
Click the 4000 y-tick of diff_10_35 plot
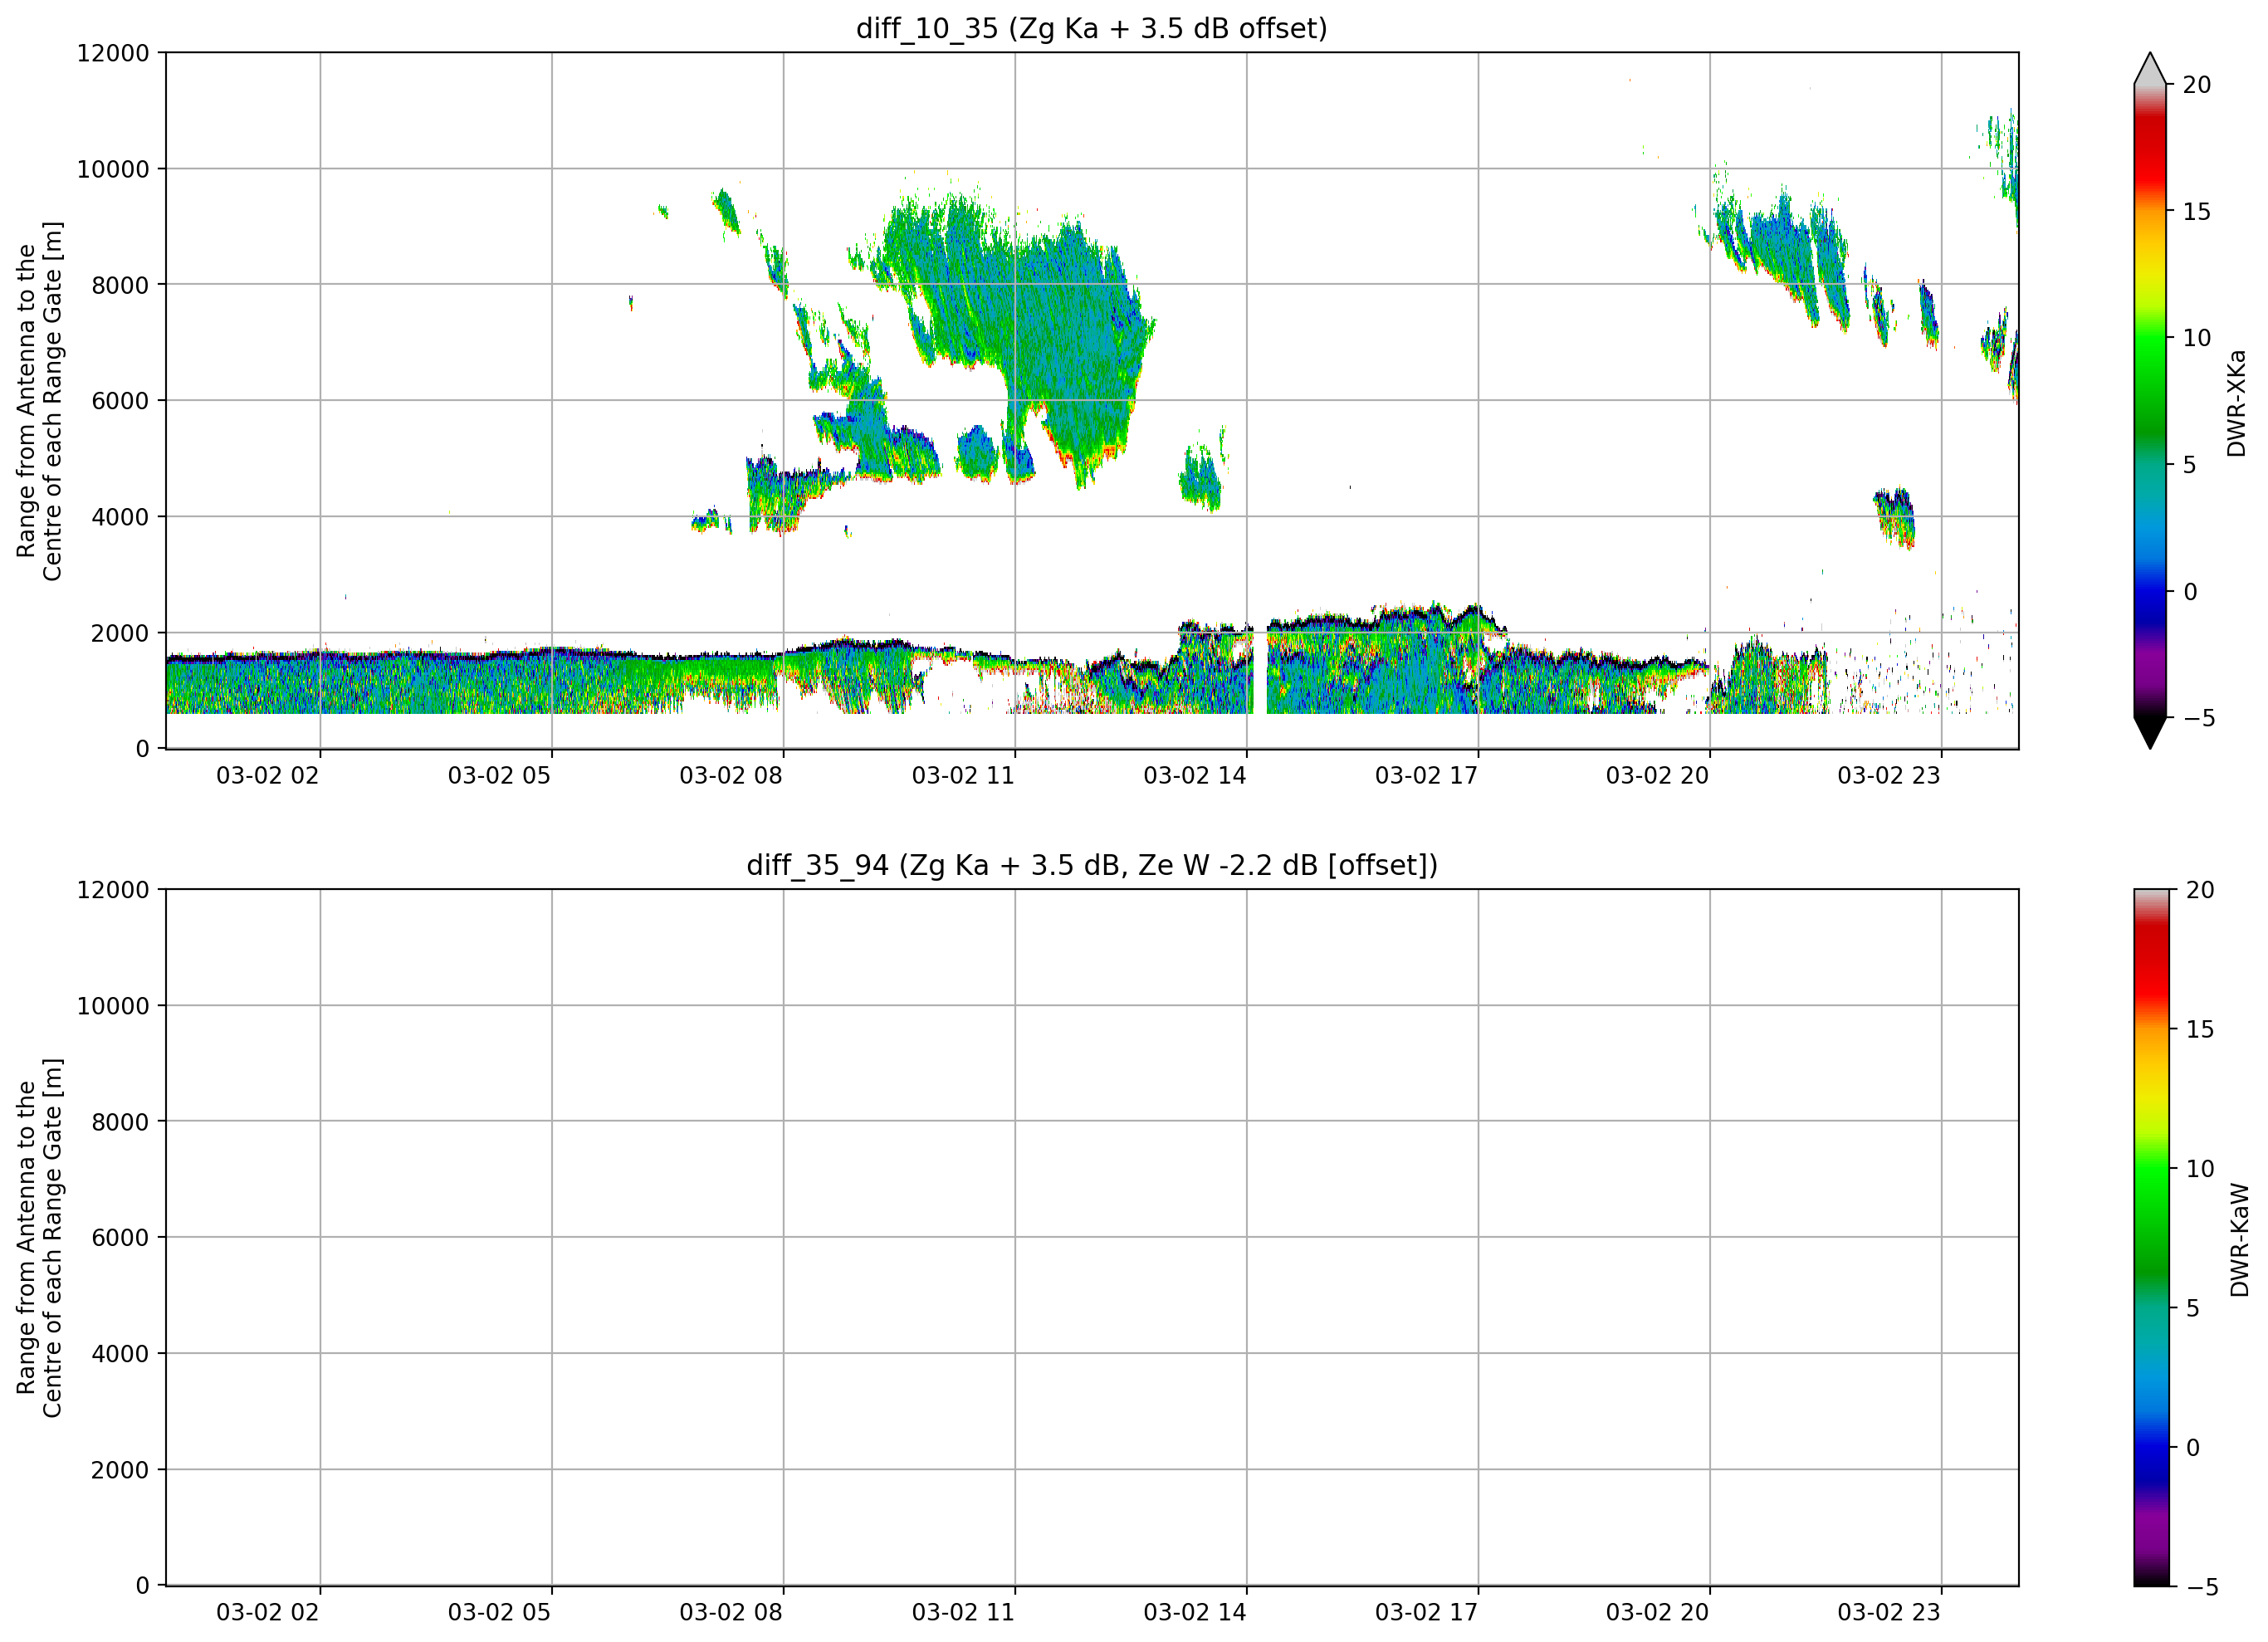(120, 517)
